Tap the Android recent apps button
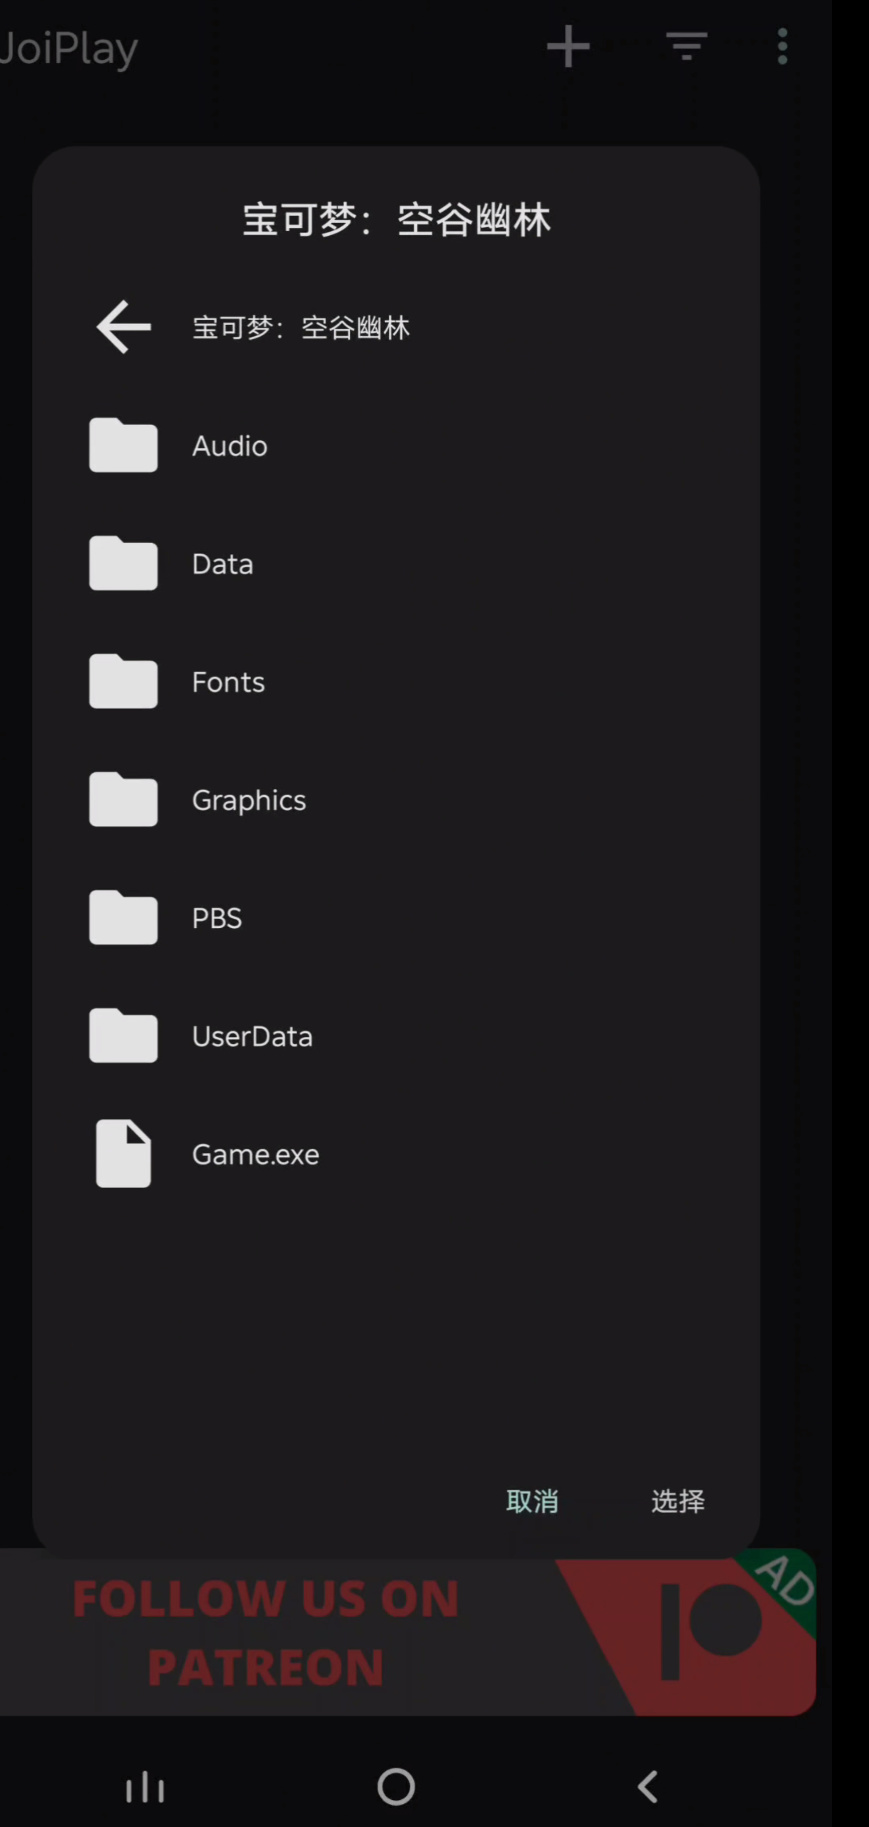 coord(146,1787)
